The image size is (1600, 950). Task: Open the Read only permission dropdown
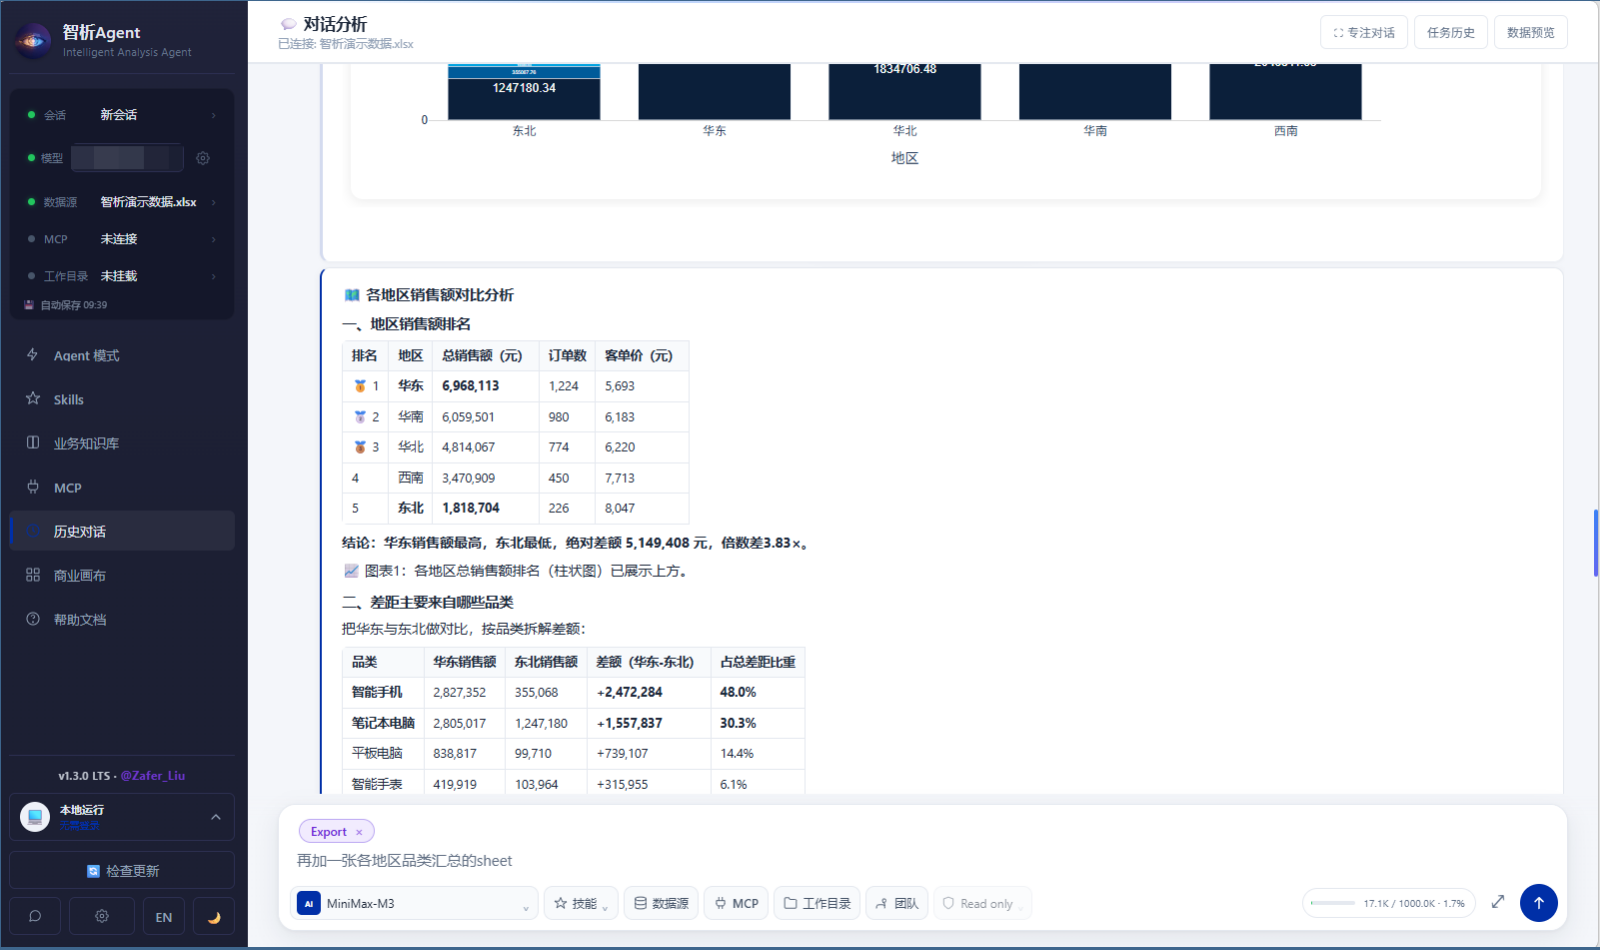(983, 903)
